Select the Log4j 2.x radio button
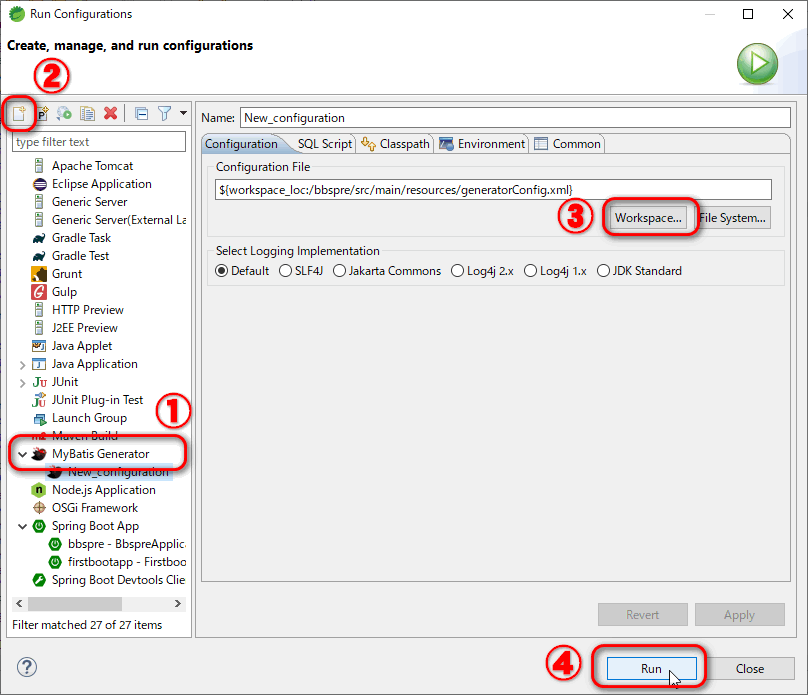808x695 pixels. pyautogui.click(x=458, y=271)
